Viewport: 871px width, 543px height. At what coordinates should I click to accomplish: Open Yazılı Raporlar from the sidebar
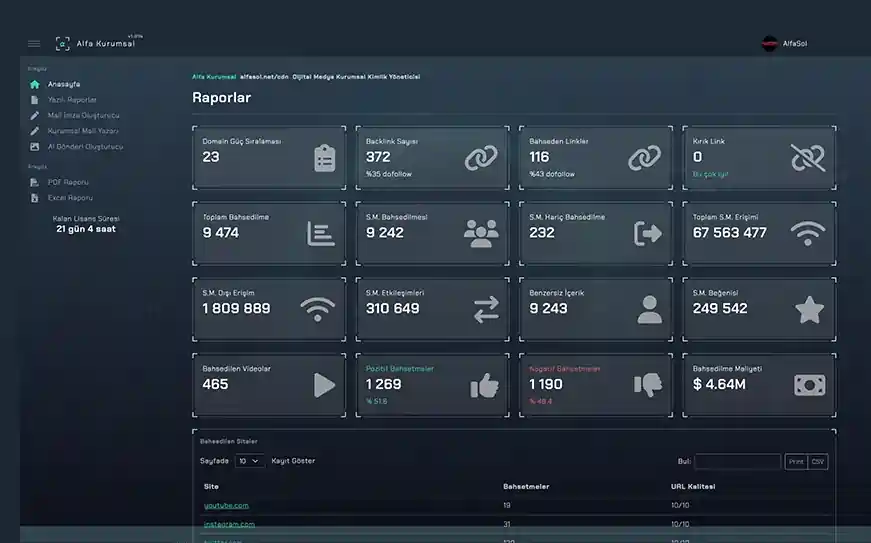[x=72, y=100]
